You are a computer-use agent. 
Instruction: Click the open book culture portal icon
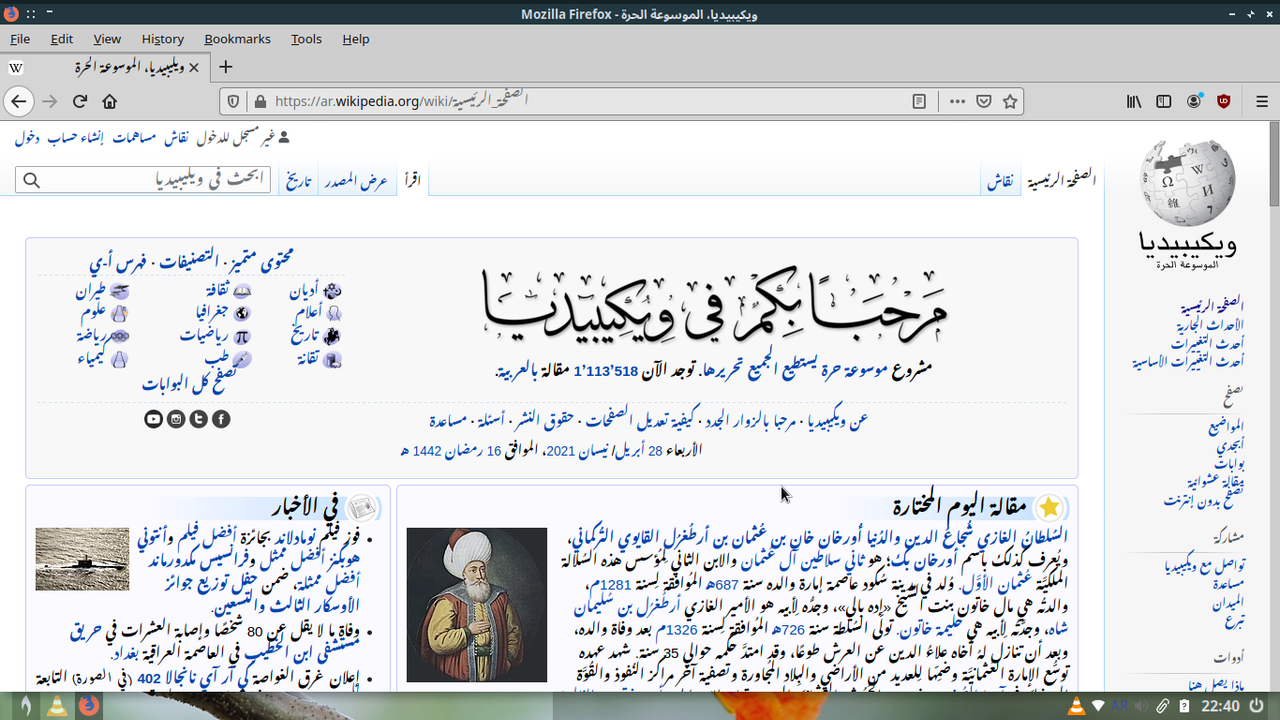point(242,290)
